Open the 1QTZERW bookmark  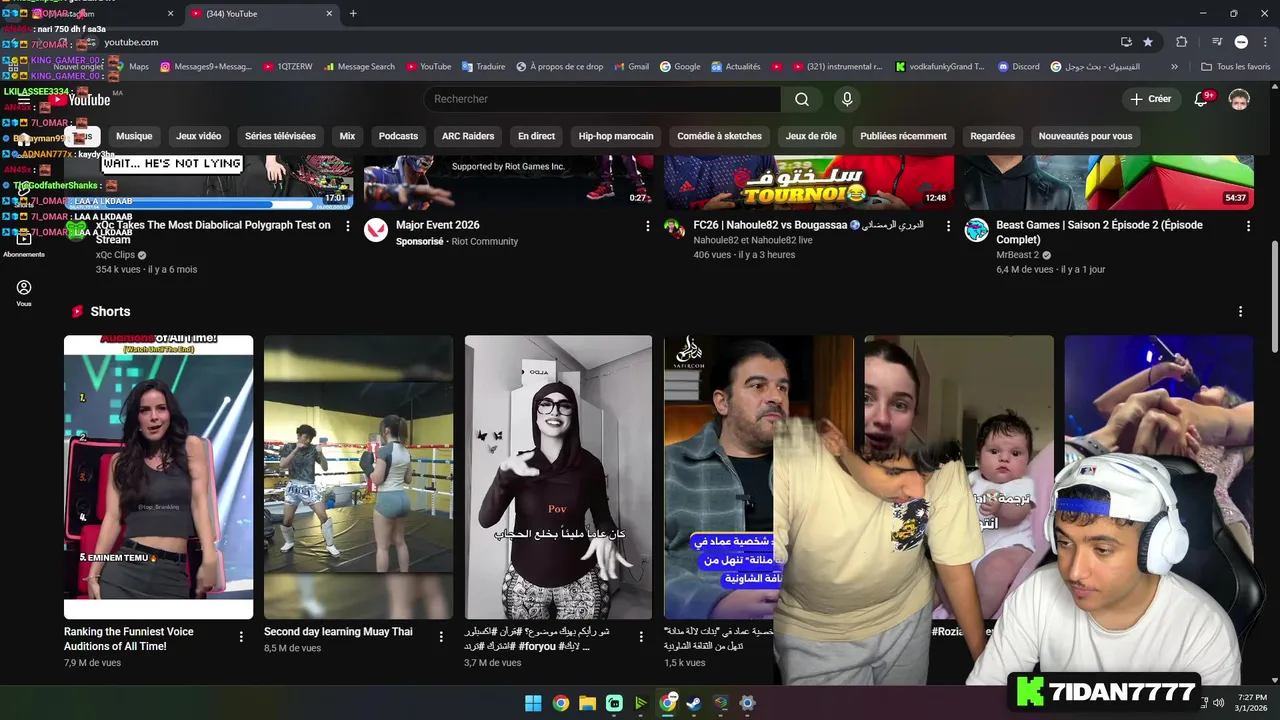pyautogui.click(x=287, y=67)
